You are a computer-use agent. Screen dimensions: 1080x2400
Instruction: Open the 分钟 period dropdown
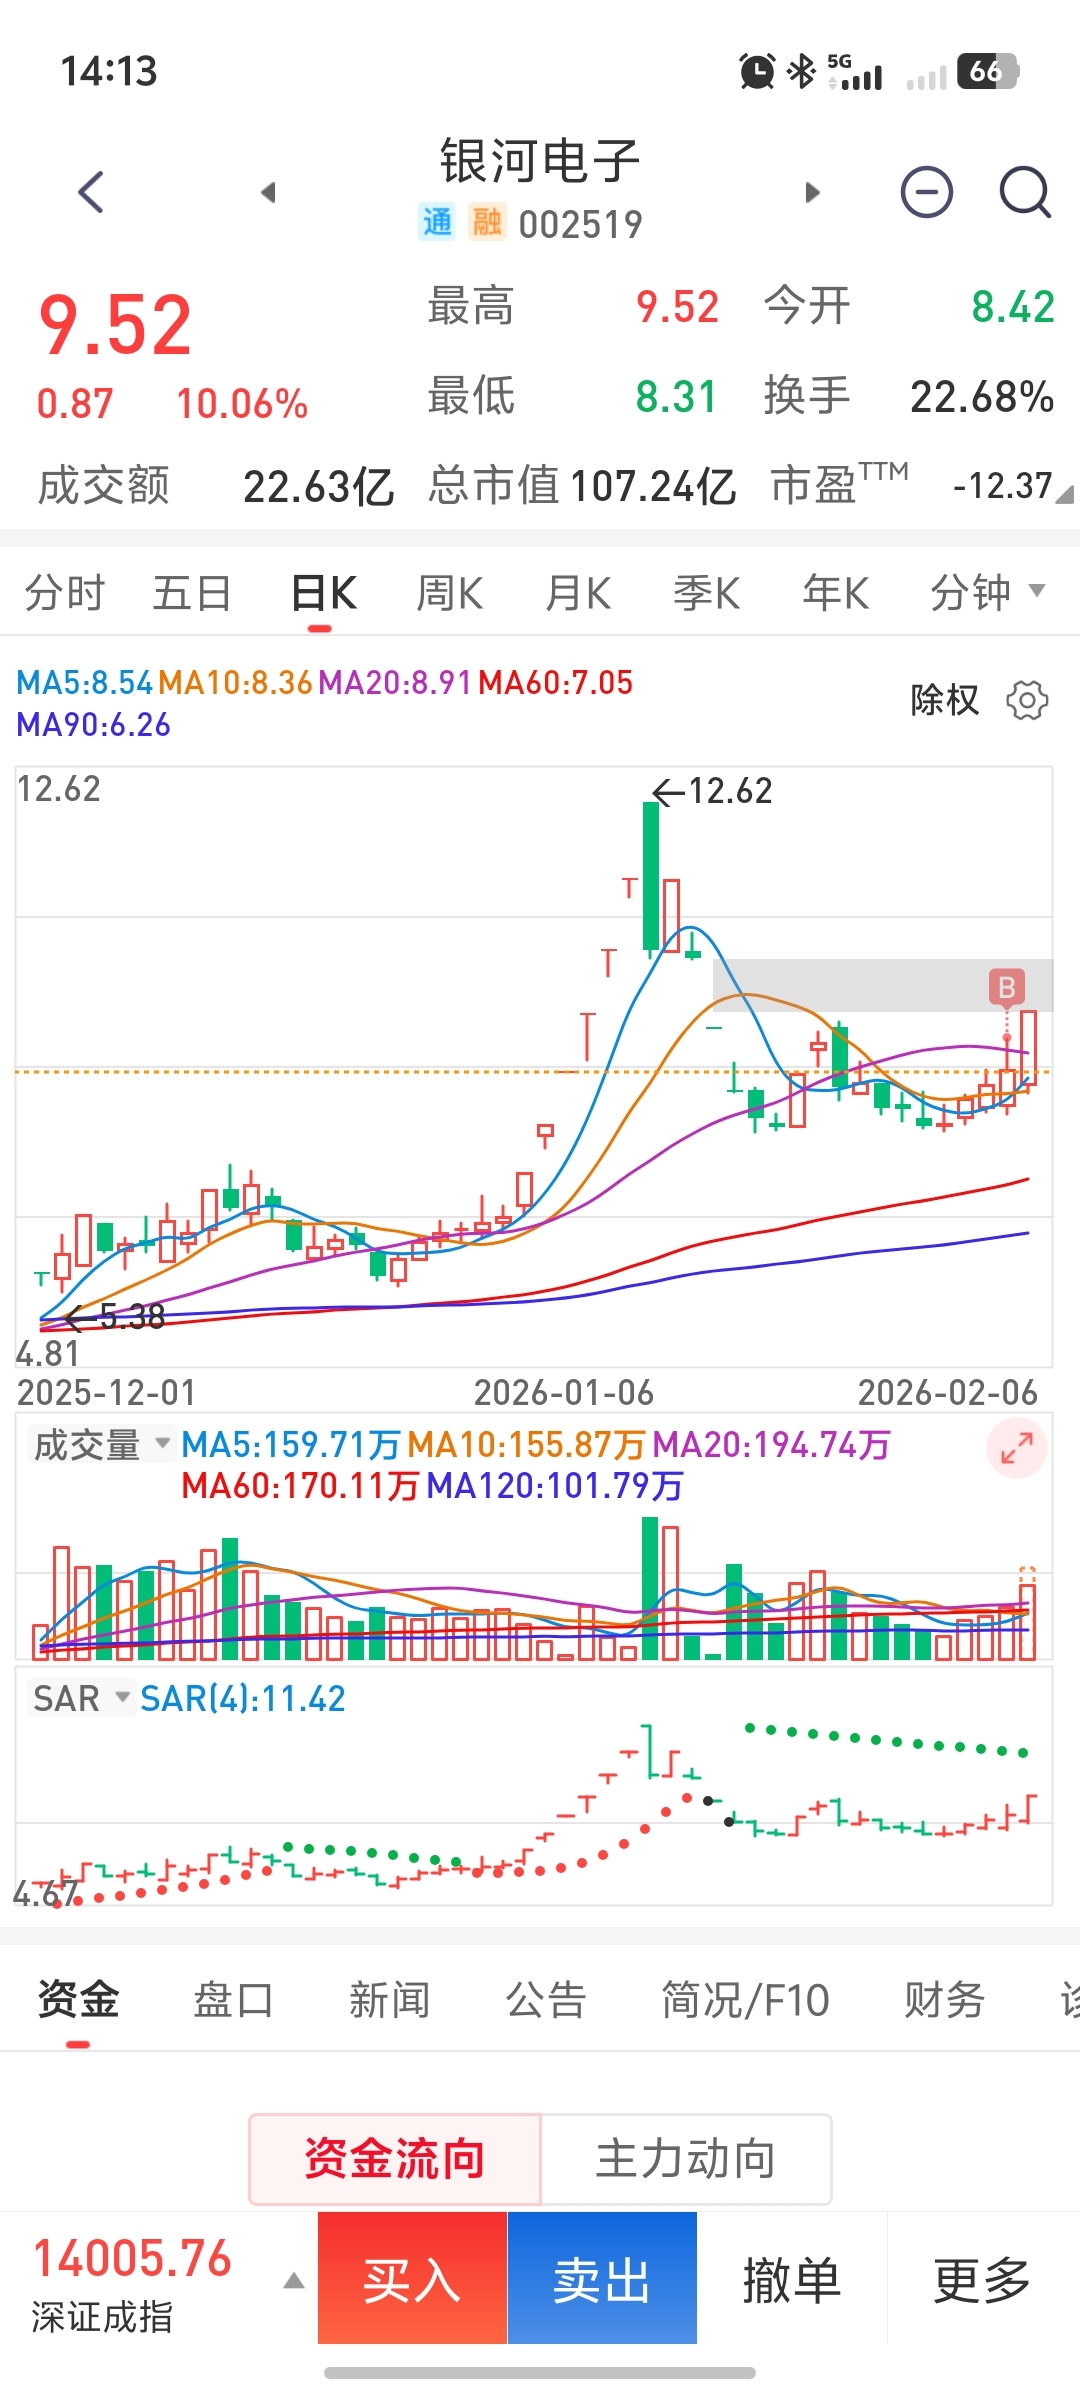point(987,592)
